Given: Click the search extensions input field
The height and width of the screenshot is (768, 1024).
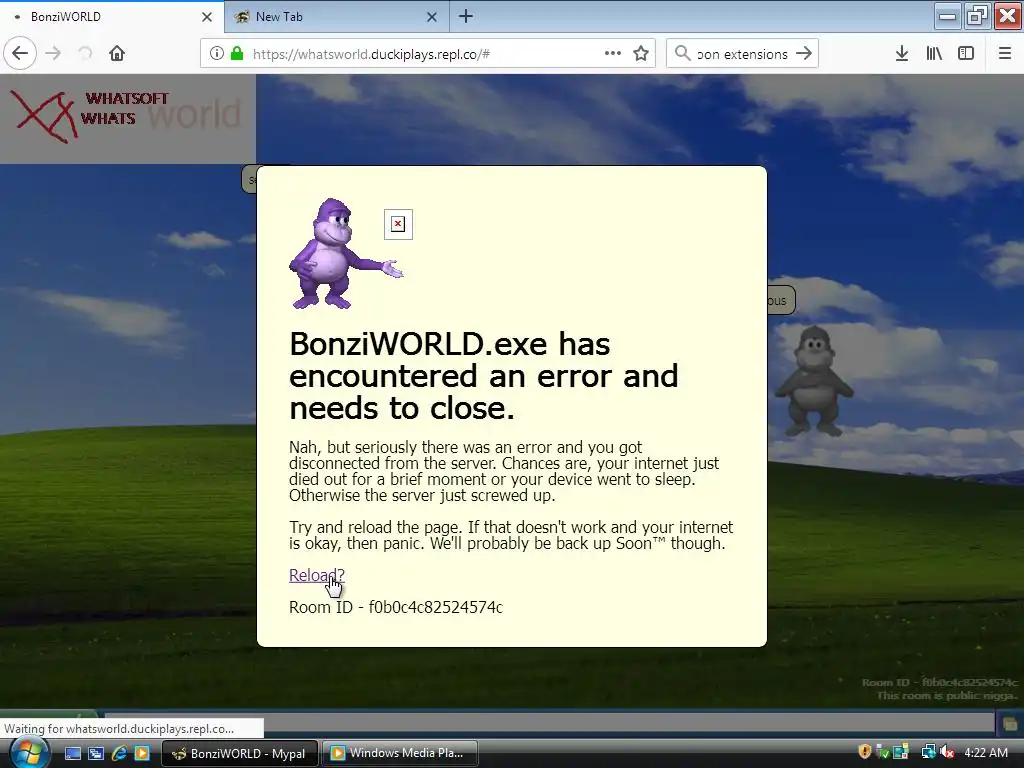Looking at the screenshot, I should pyautogui.click(x=742, y=54).
